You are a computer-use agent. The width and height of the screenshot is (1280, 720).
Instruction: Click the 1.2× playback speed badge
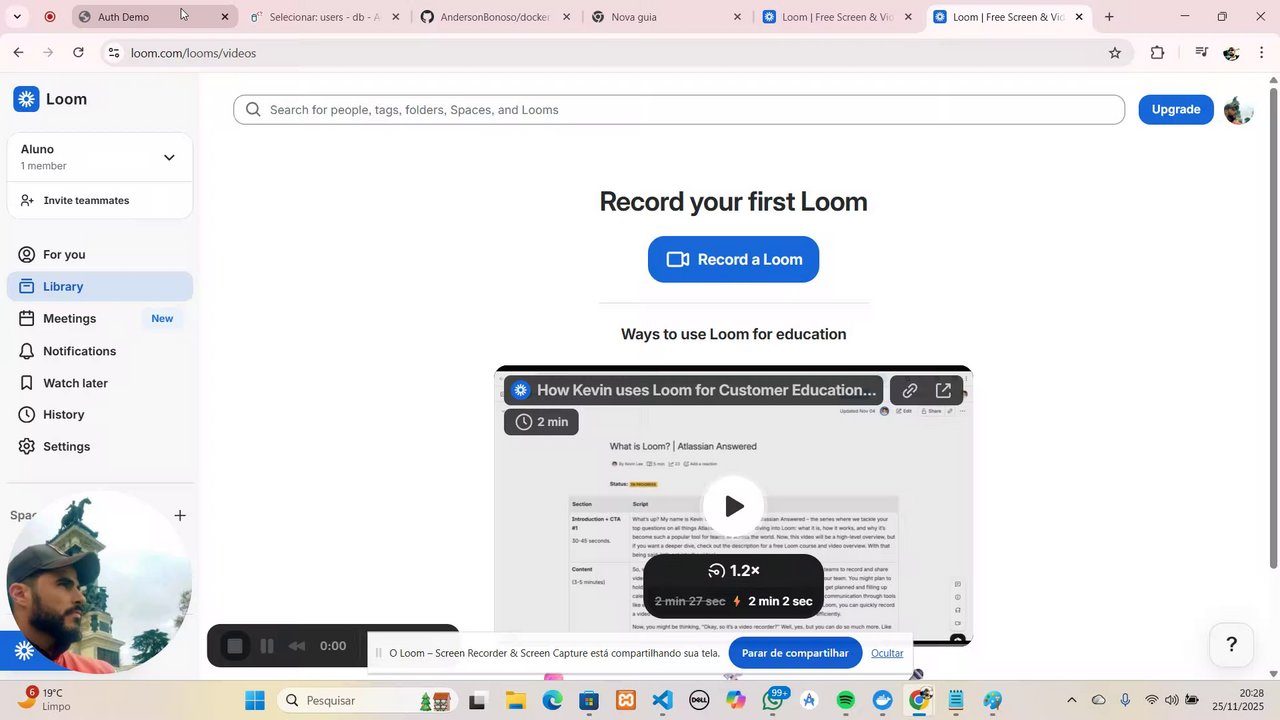733,571
